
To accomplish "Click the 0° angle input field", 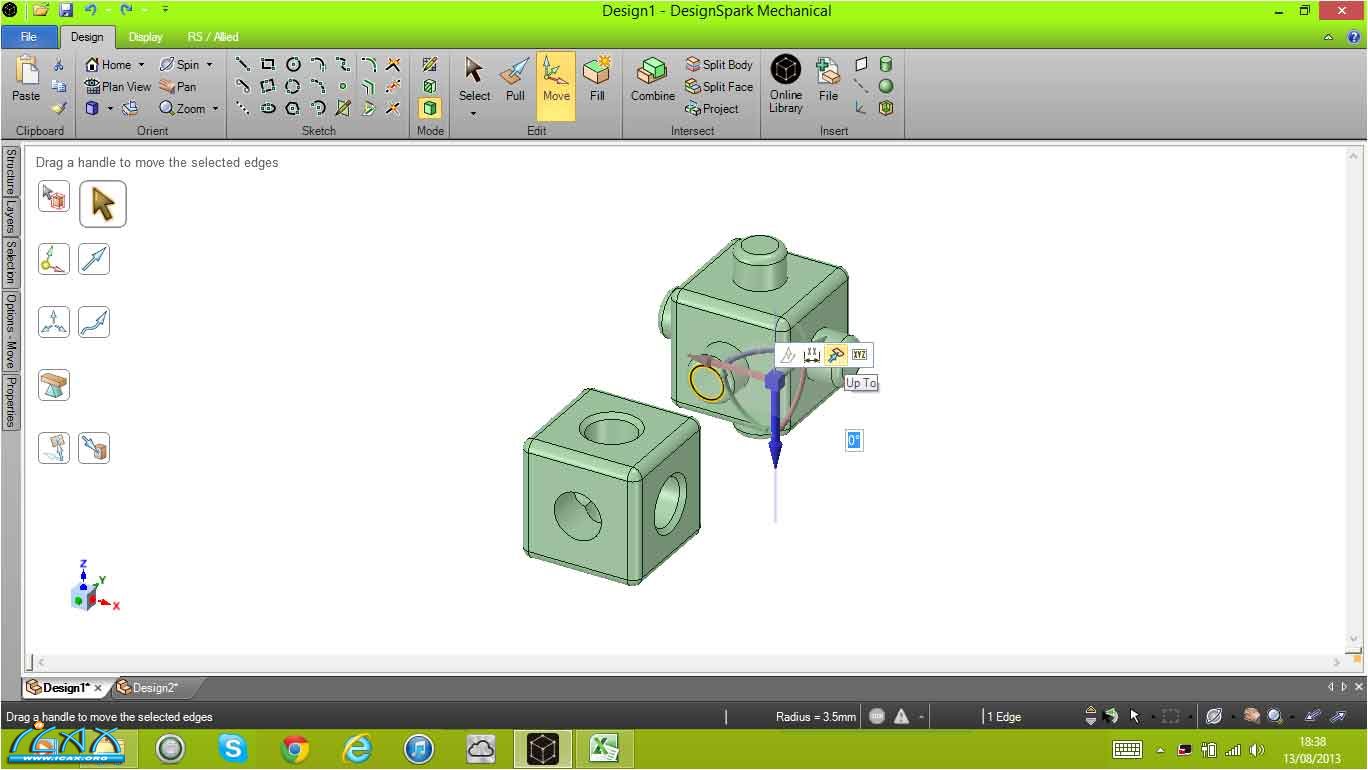I will 854,441.
